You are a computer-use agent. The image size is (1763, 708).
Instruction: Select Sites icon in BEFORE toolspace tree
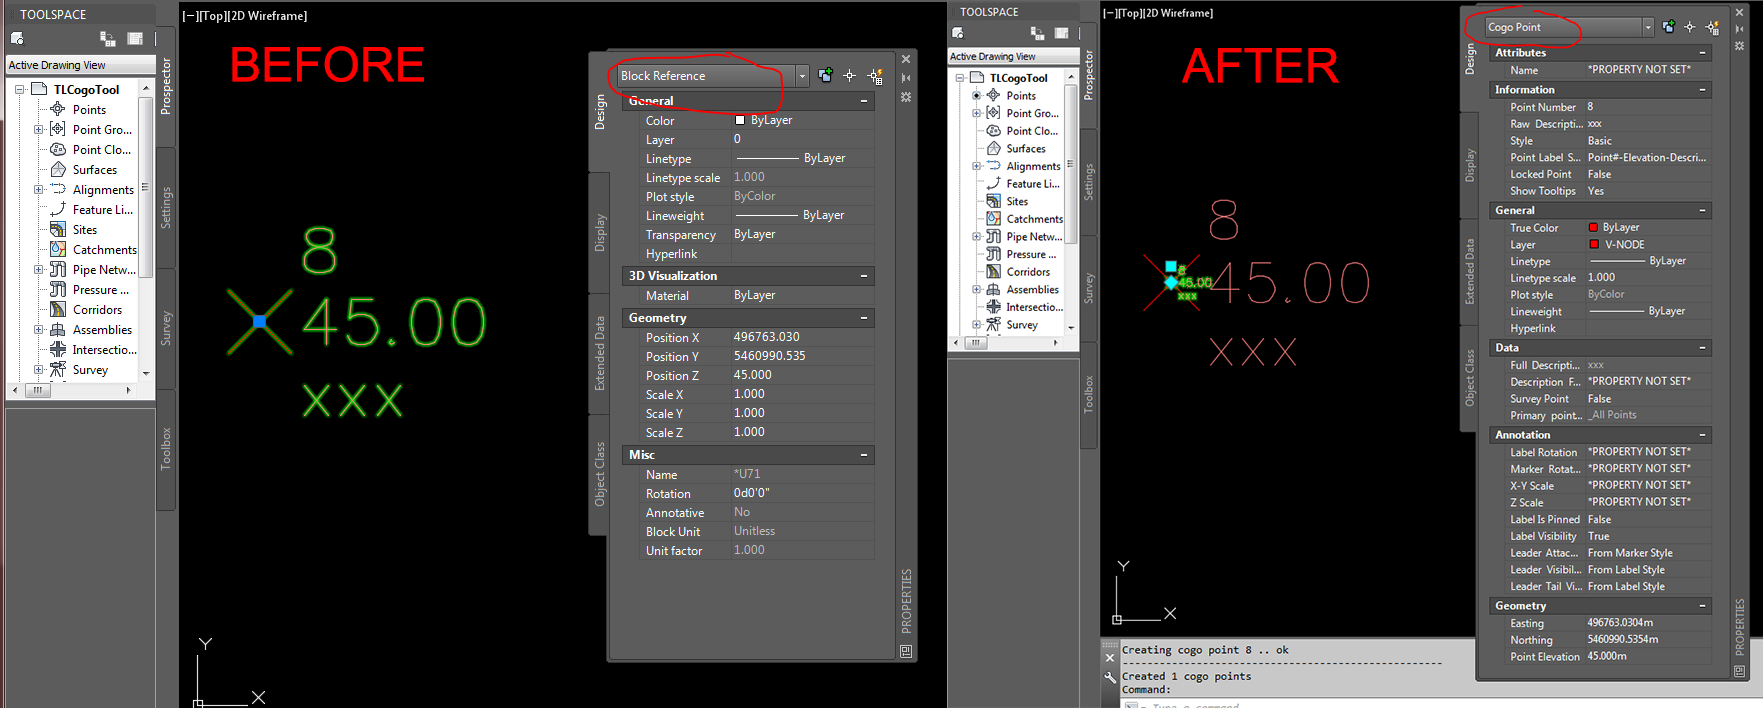click(58, 229)
